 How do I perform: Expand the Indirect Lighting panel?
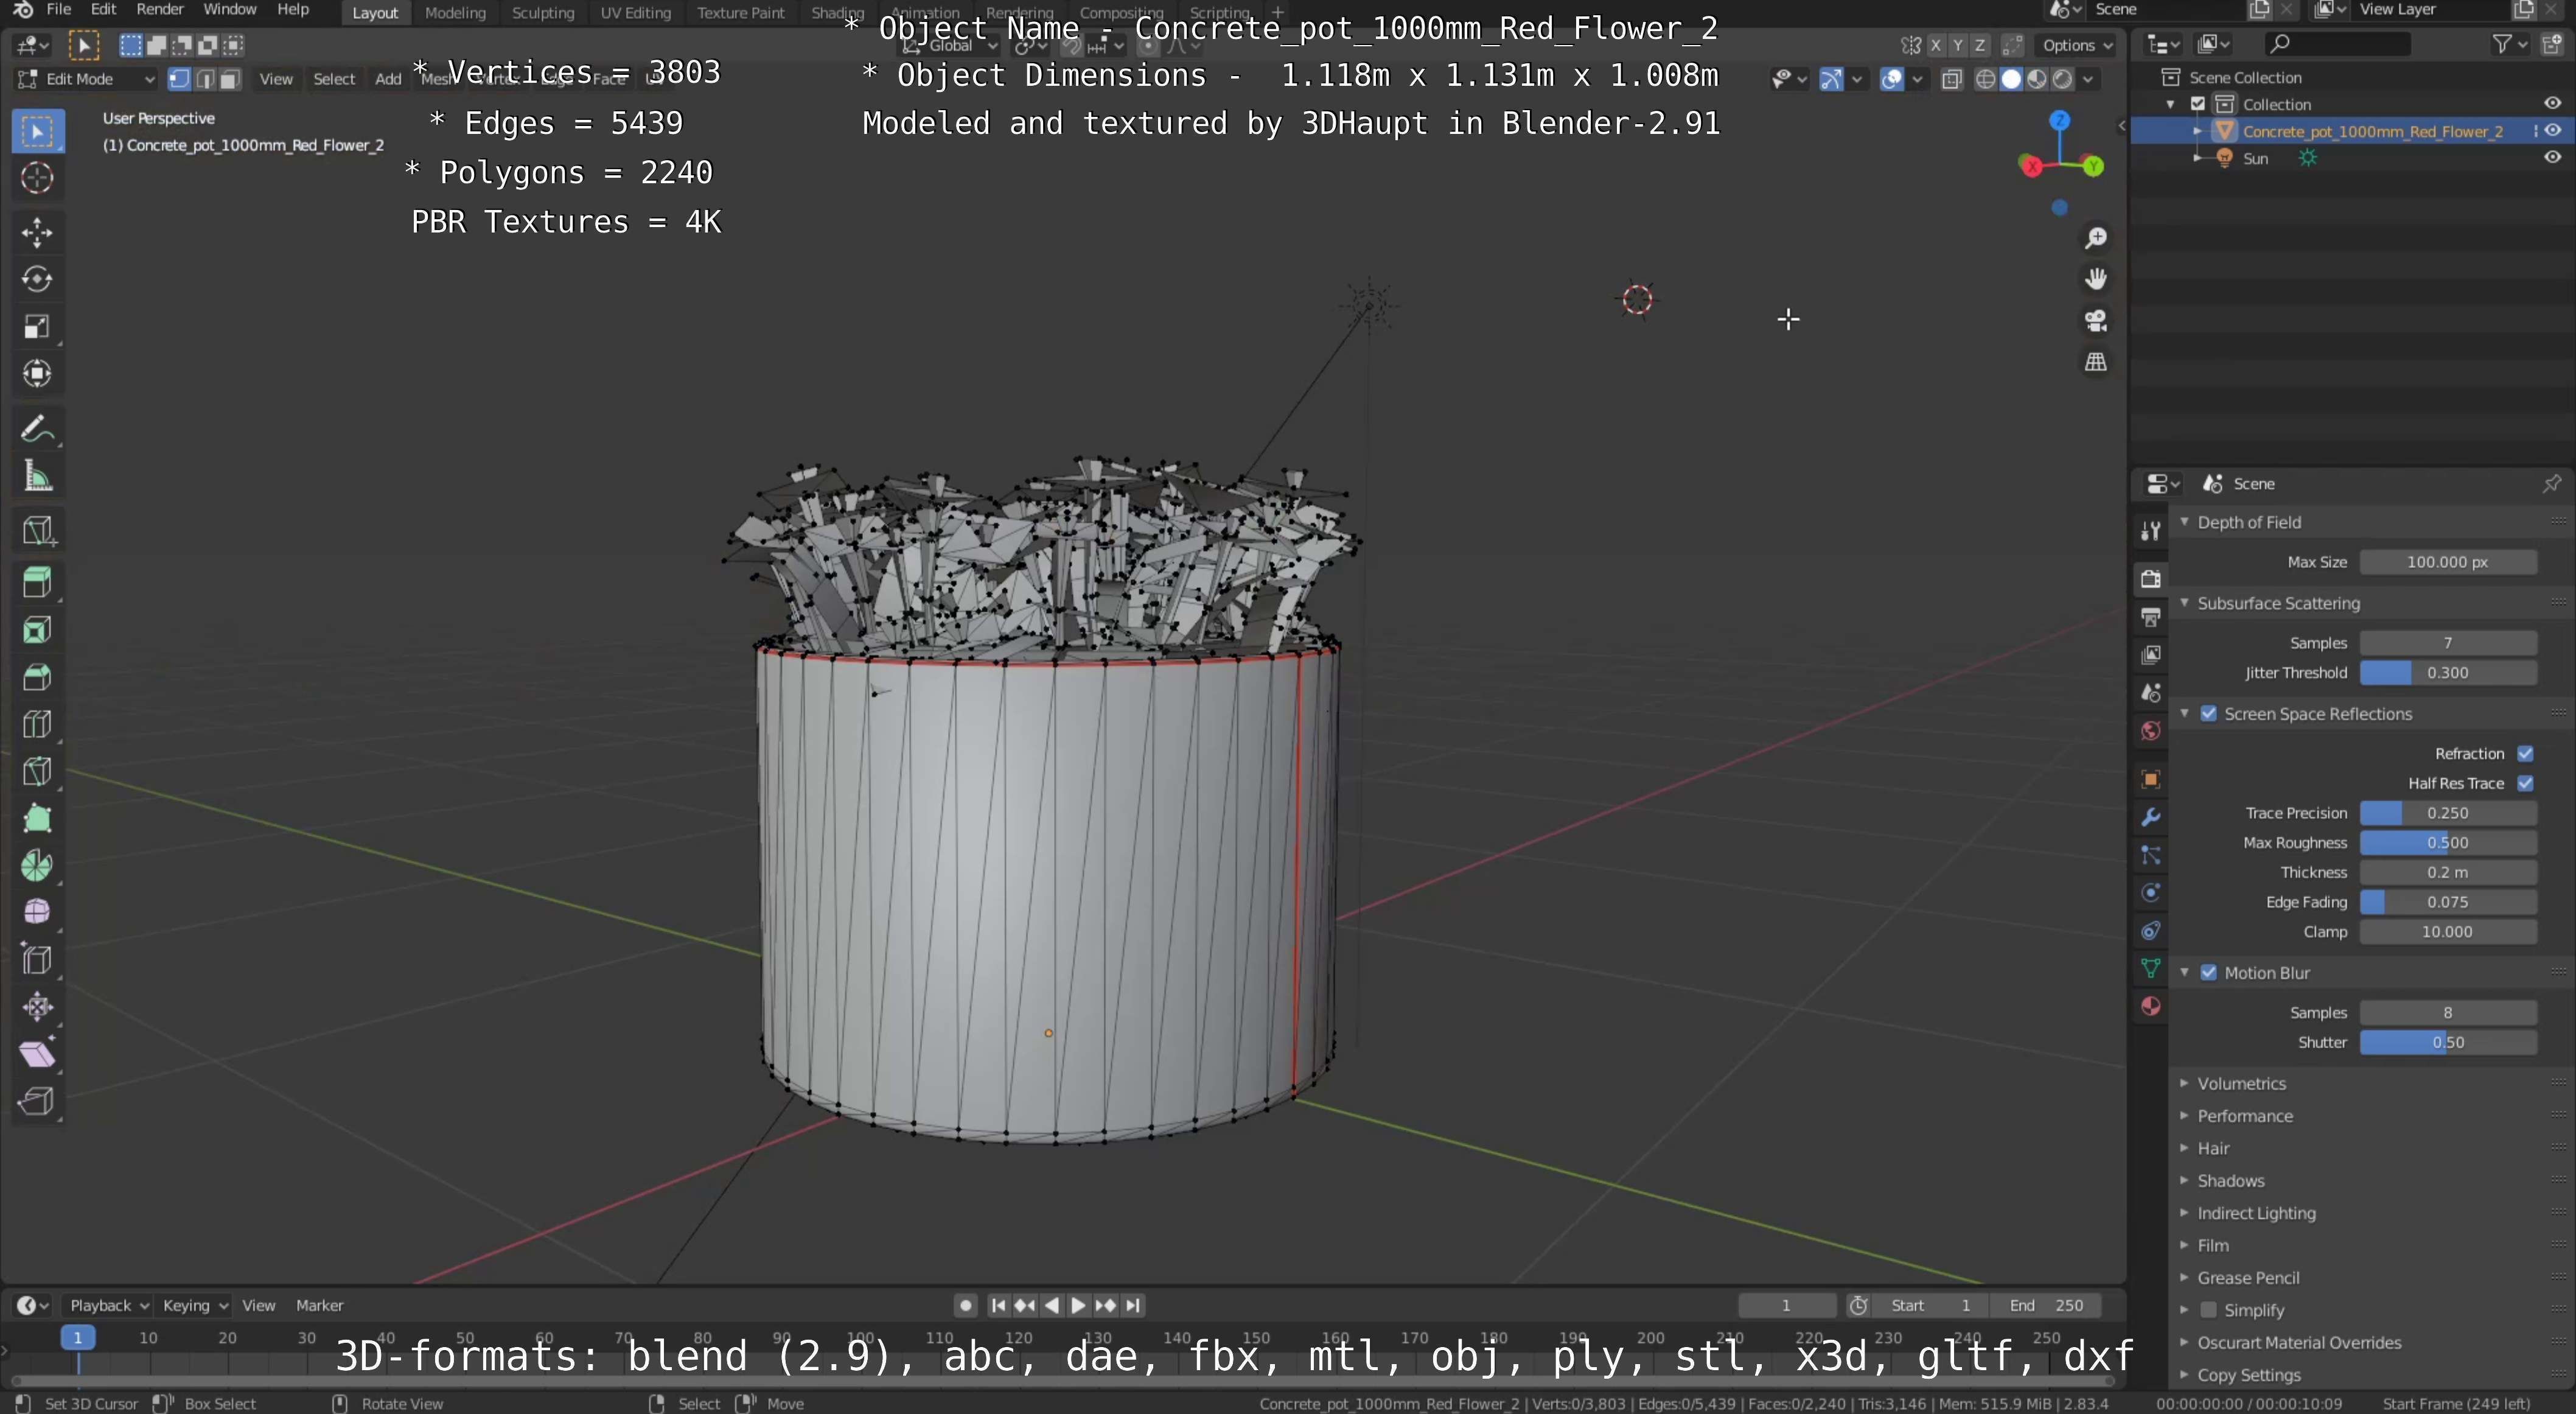(2255, 1213)
